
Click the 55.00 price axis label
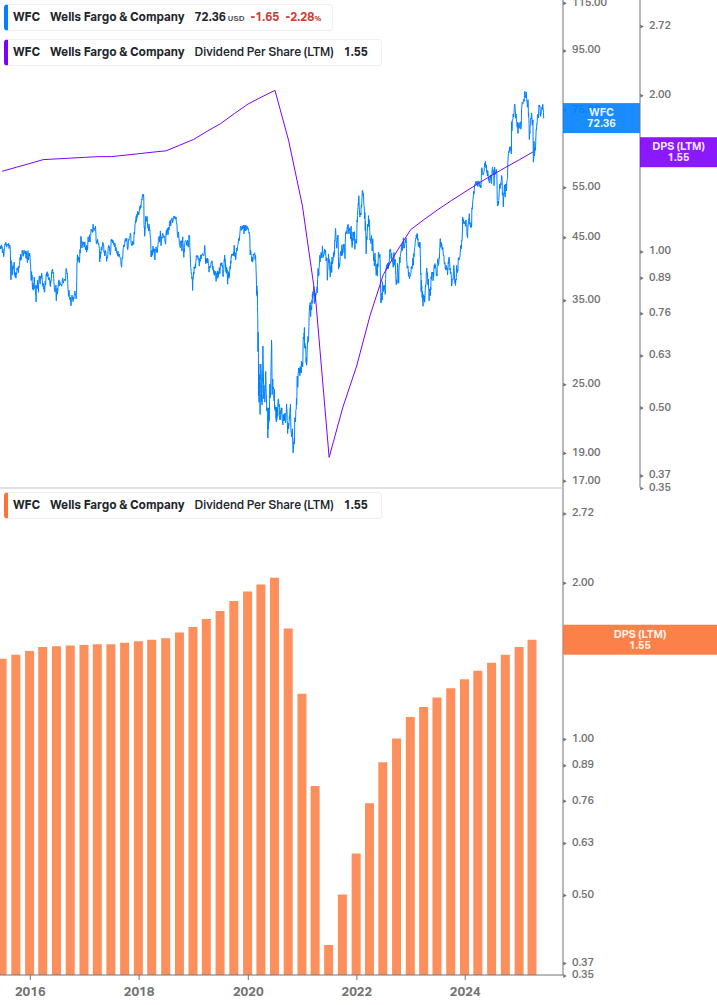click(x=586, y=187)
